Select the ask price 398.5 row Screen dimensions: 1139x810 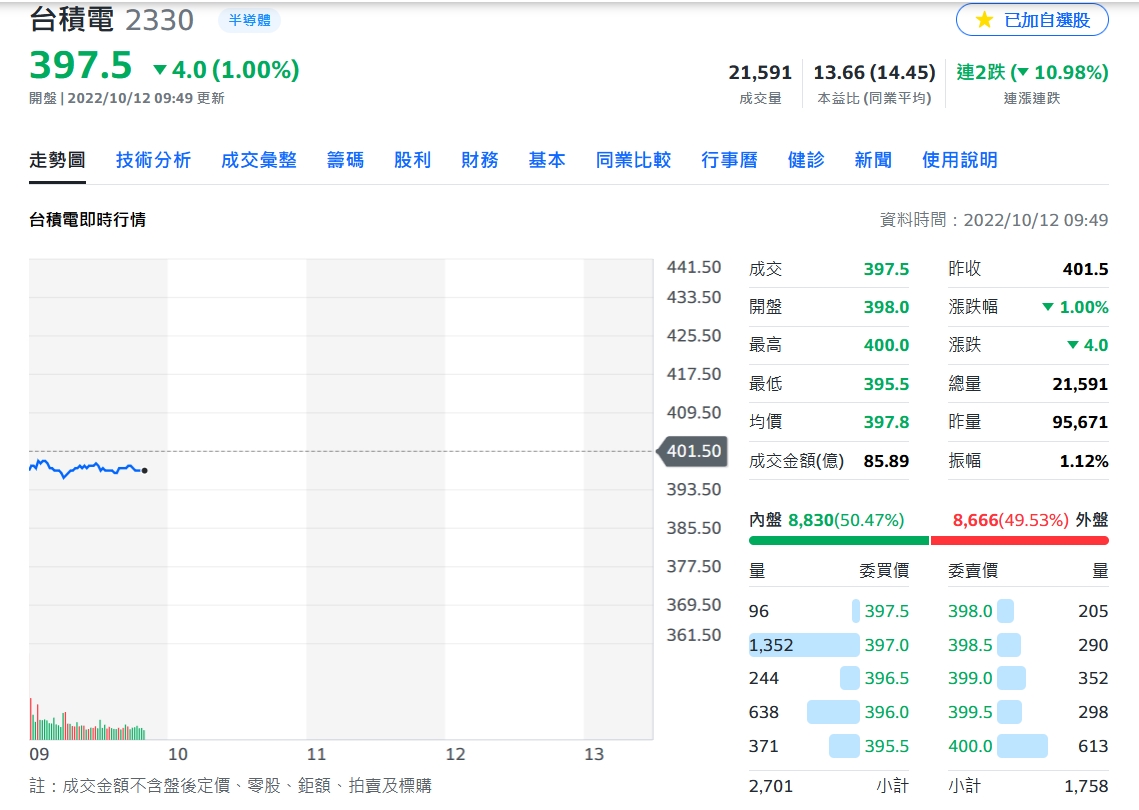click(x=1028, y=645)
